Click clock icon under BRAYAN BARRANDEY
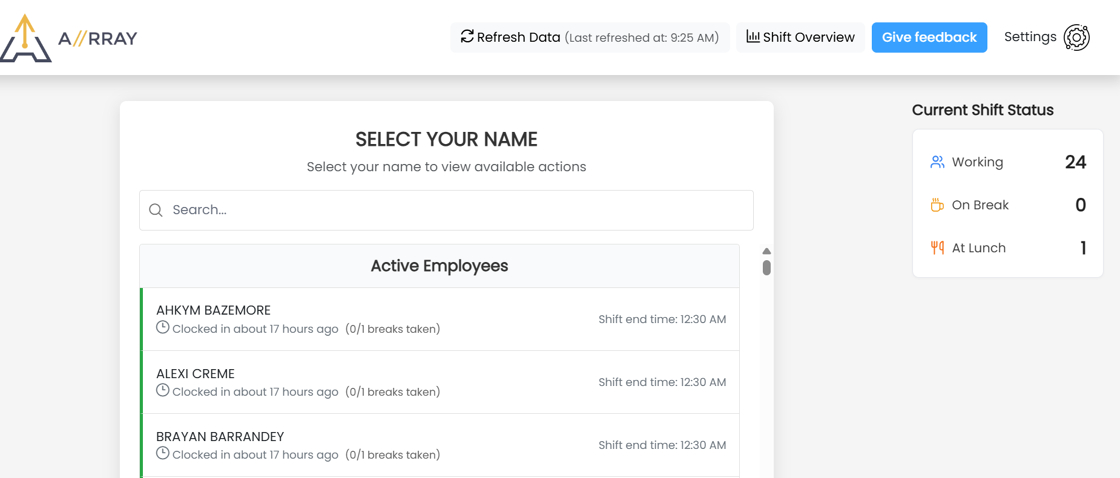This screenshot has width=1120, height=478. (x=163, y=454)
